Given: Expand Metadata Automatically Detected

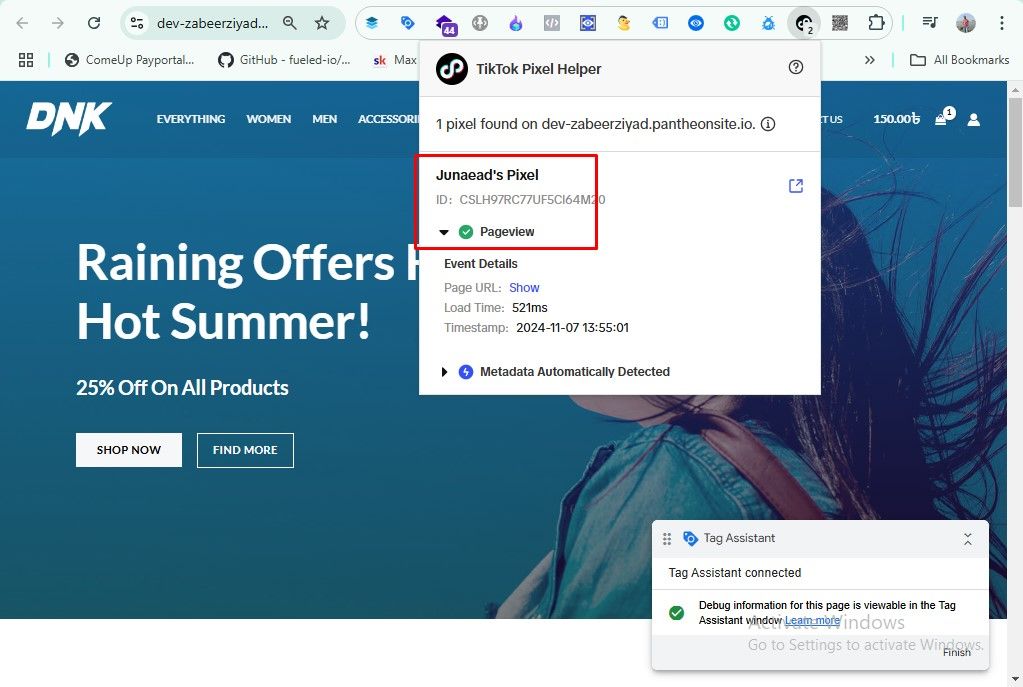Looking at the screenshot, I should point(444,372).
